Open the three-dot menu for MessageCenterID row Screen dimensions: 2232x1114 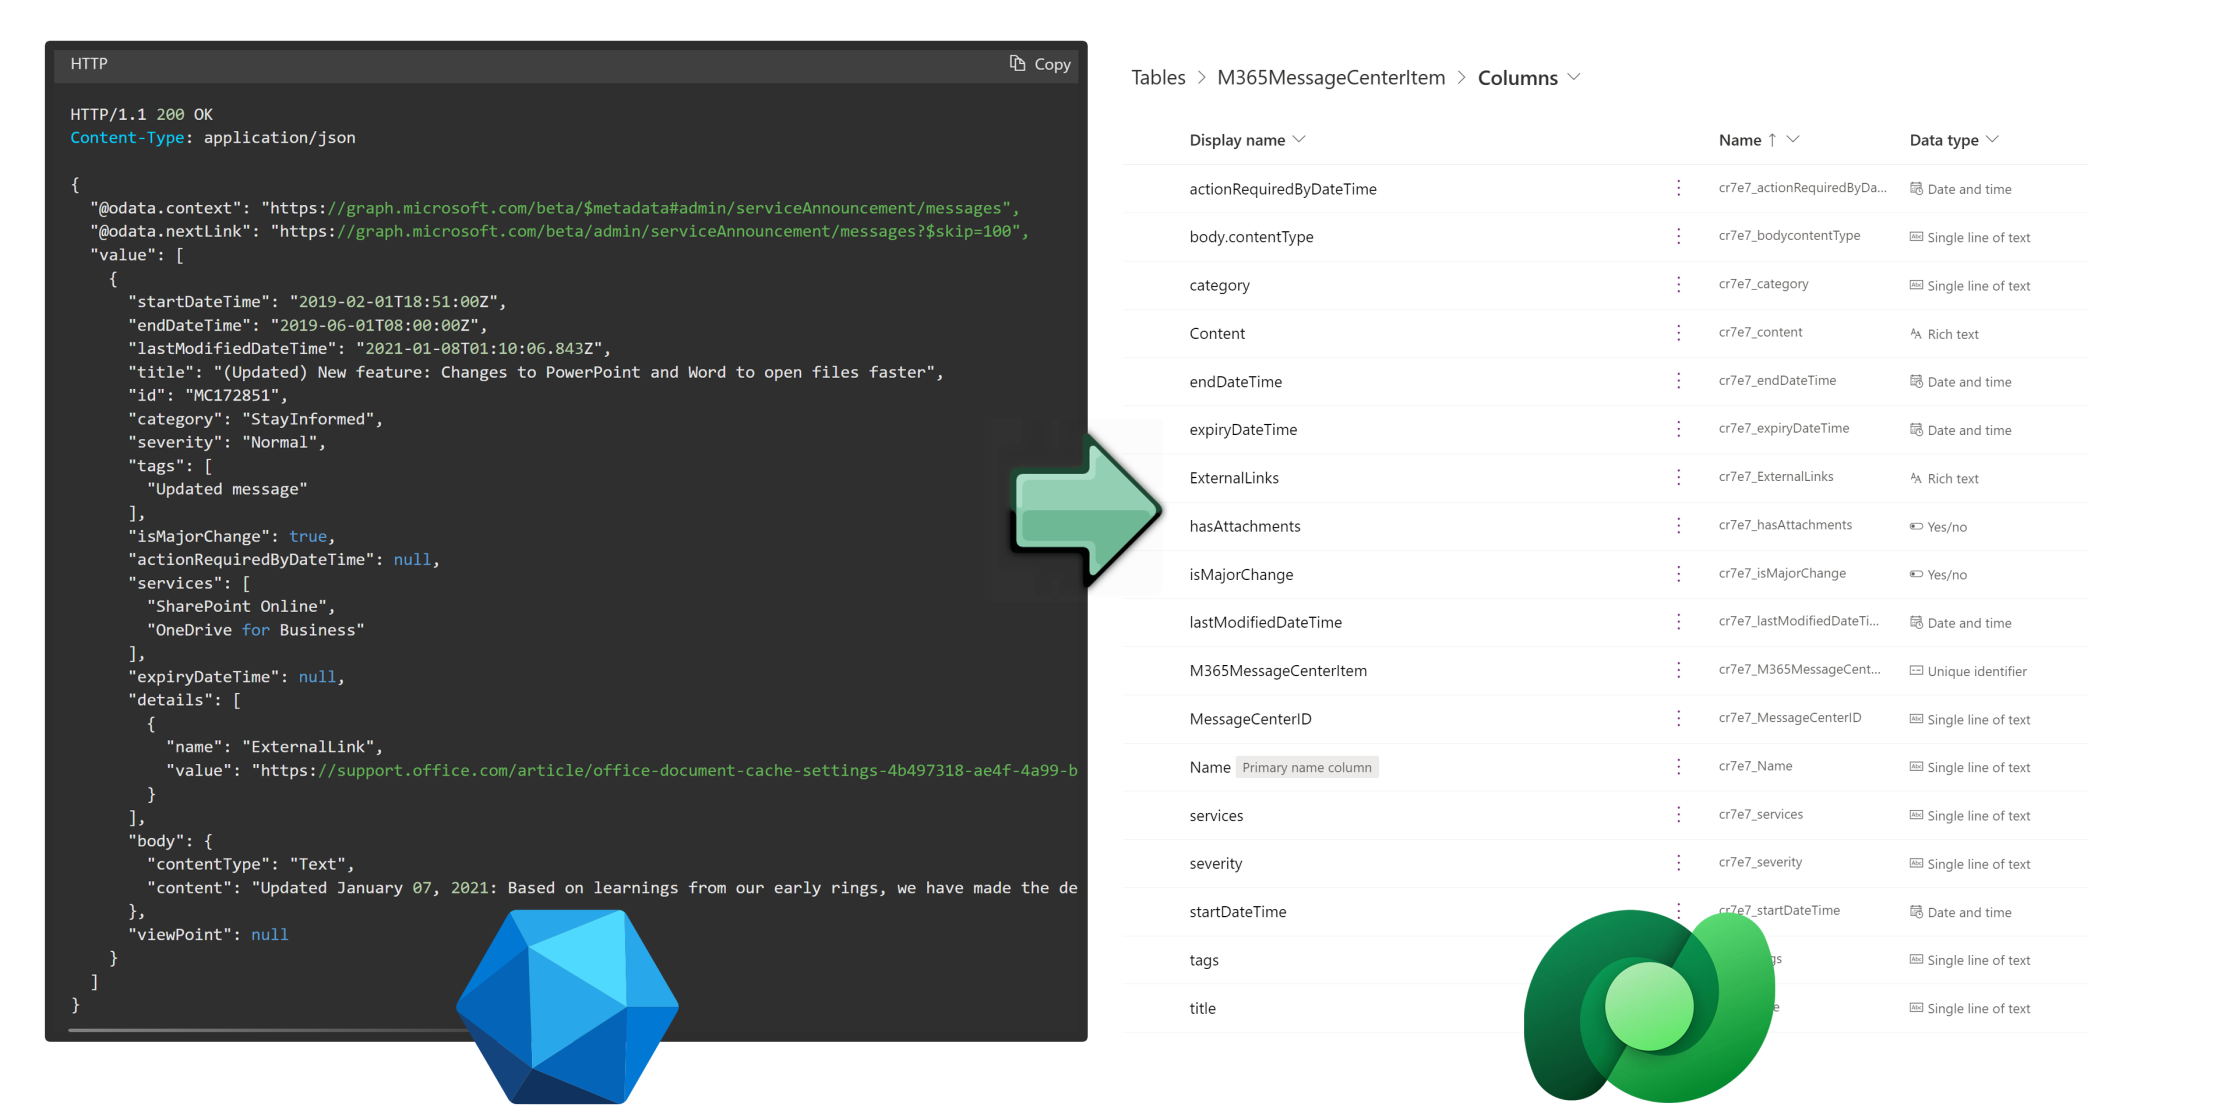click(1678, 719)
